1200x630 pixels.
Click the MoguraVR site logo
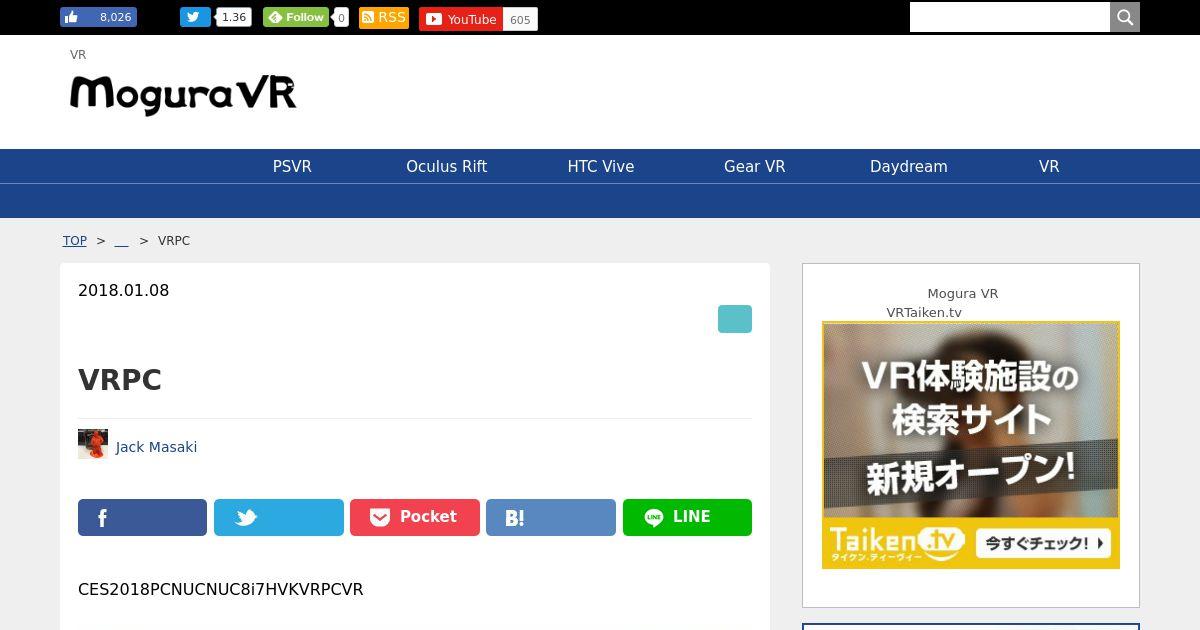(183, 94)
